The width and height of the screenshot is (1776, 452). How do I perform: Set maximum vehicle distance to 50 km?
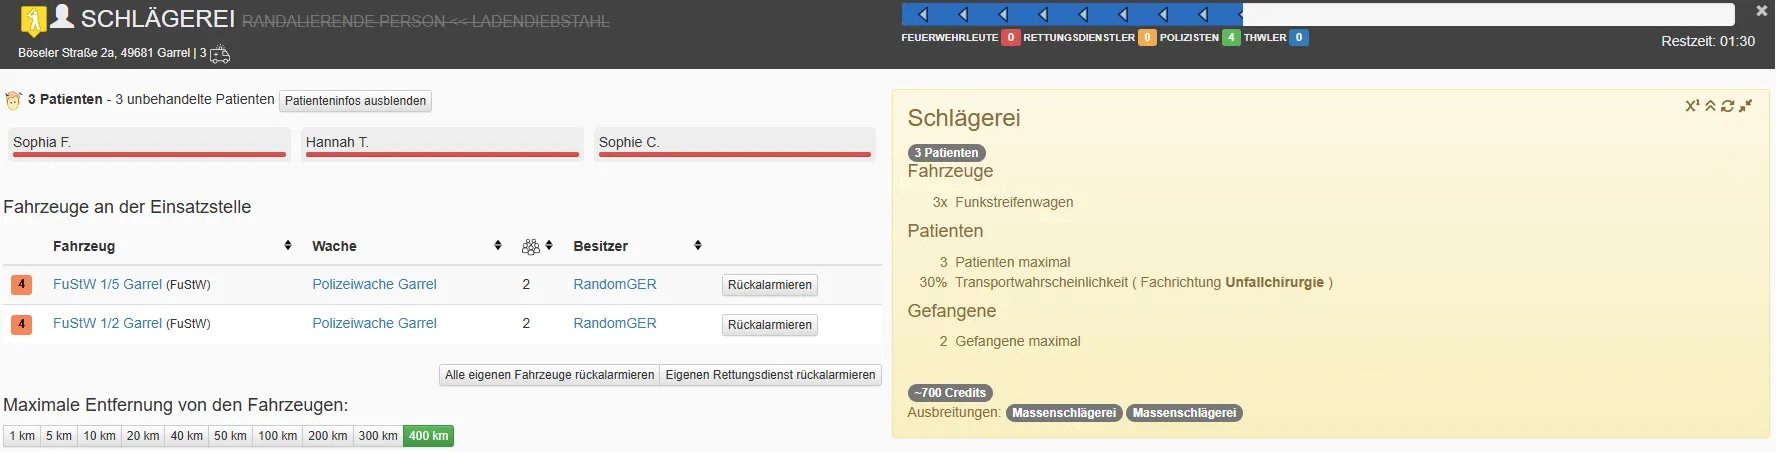pyautogui.click(x=230, y=436)
